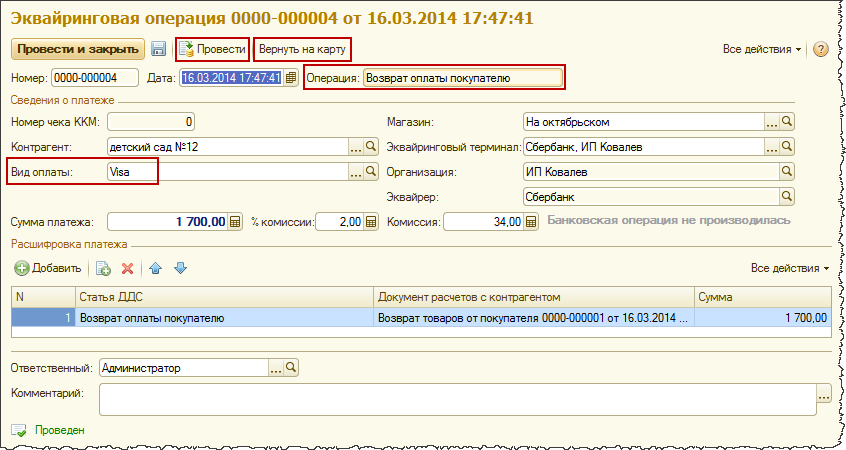Move row down with blue arrow
The width and height of the screenshot is (846, 450).
tap(180, 268)
